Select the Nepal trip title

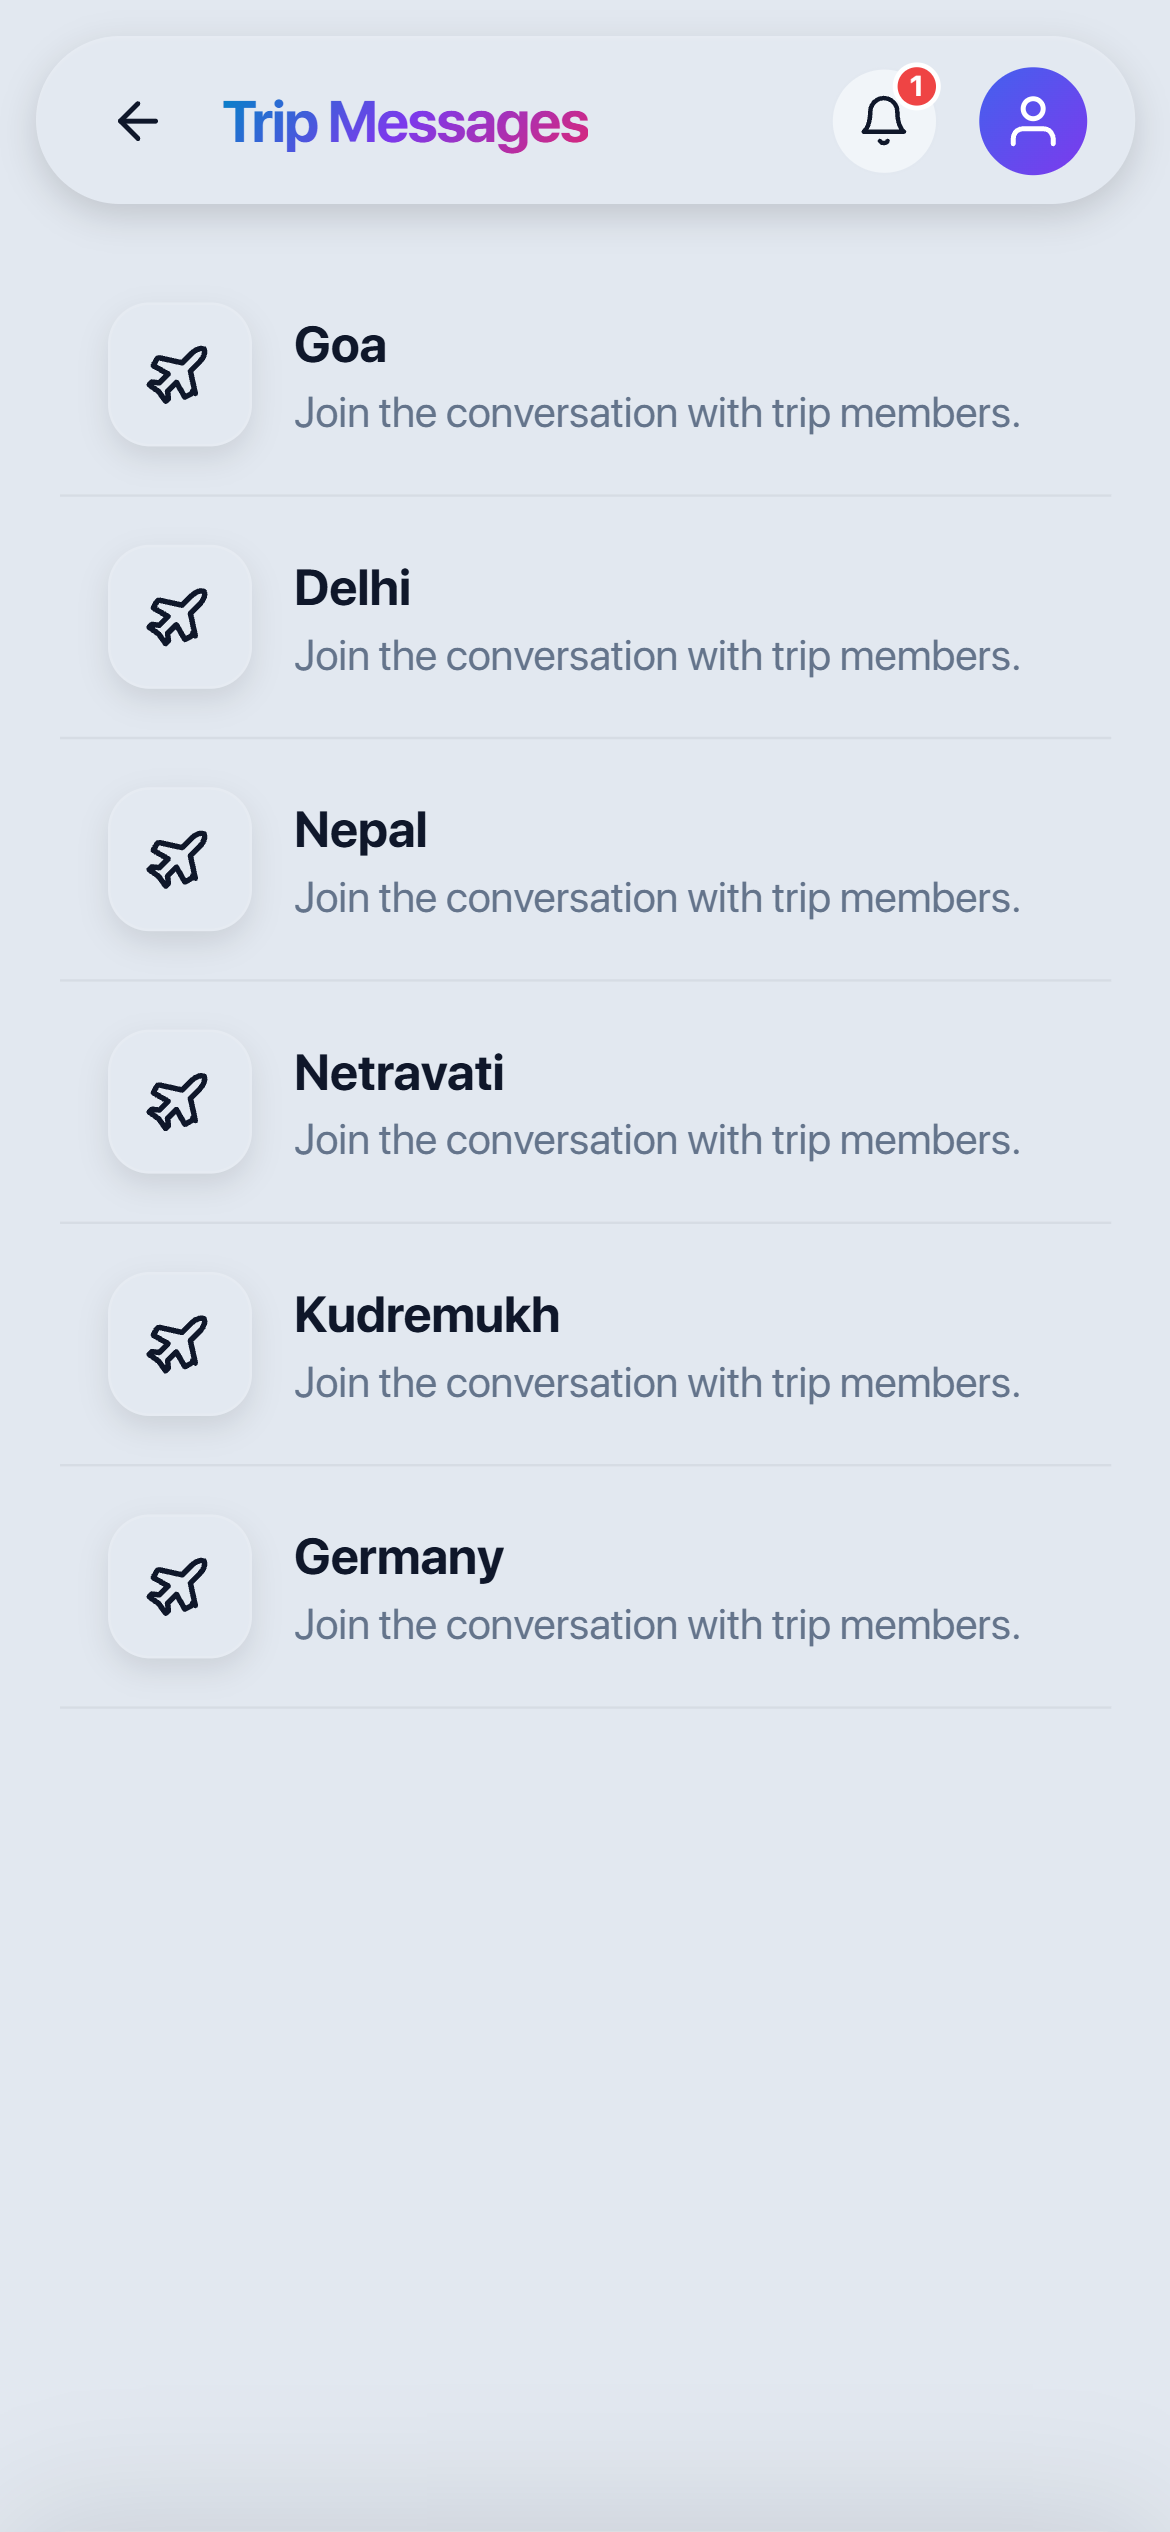pos(360,831)
